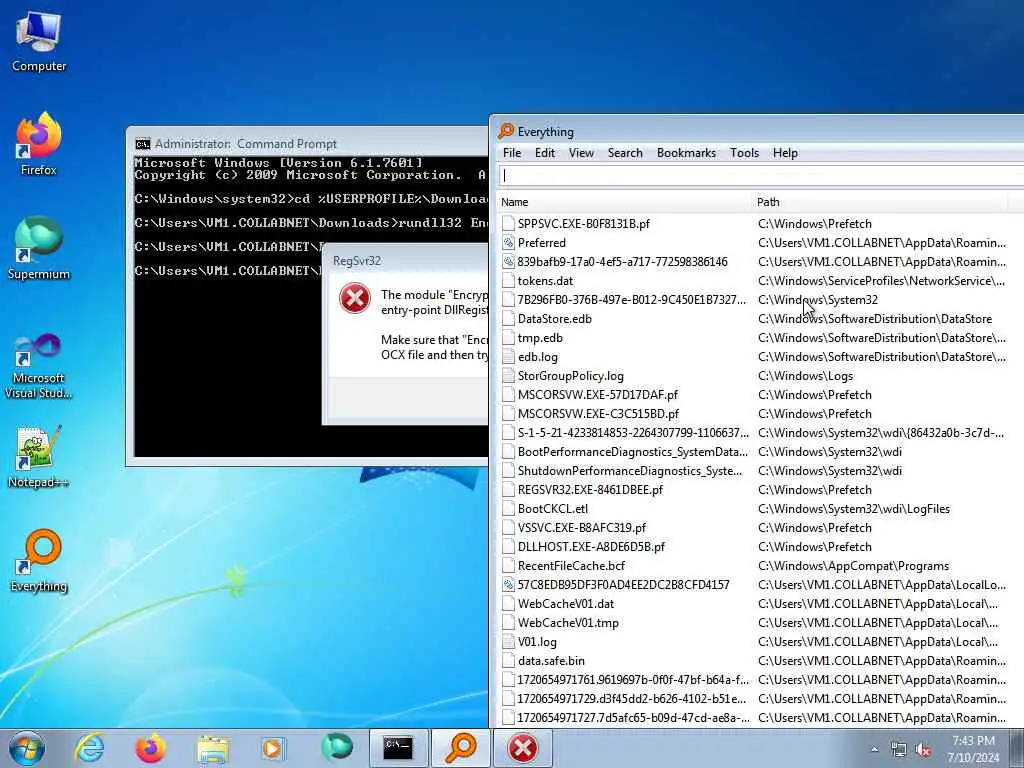Click the Windows Start button
The height and width of the screenshot is (768, 1024).
tap(27, 748)
